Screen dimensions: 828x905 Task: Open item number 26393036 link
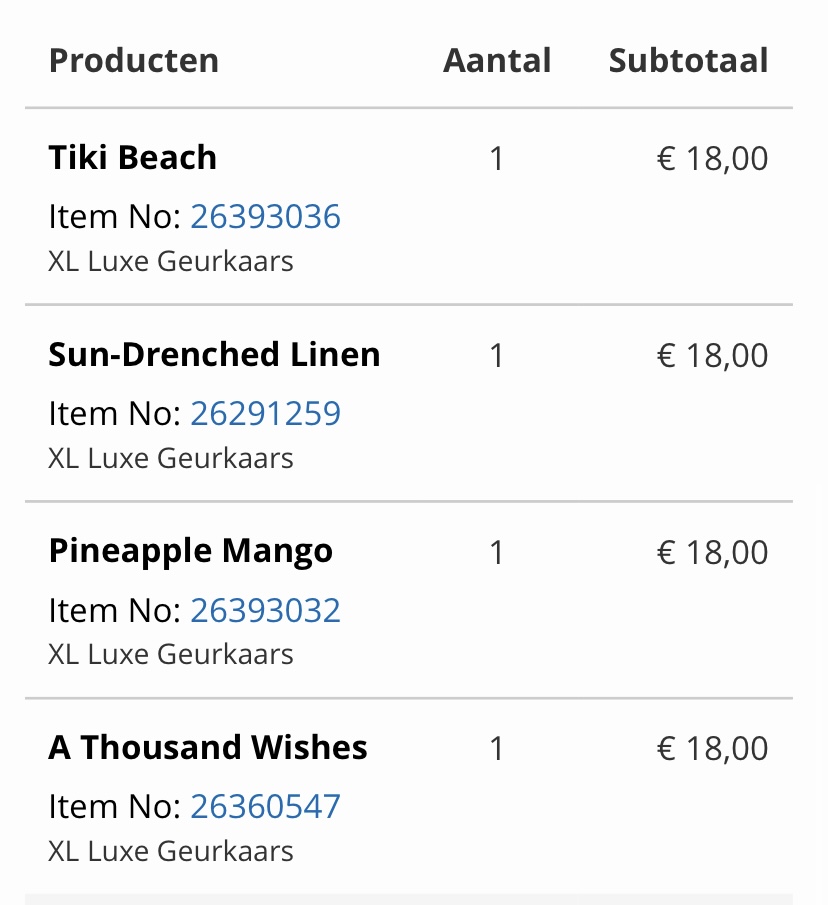pyautogui.click(x=265, y=216)
